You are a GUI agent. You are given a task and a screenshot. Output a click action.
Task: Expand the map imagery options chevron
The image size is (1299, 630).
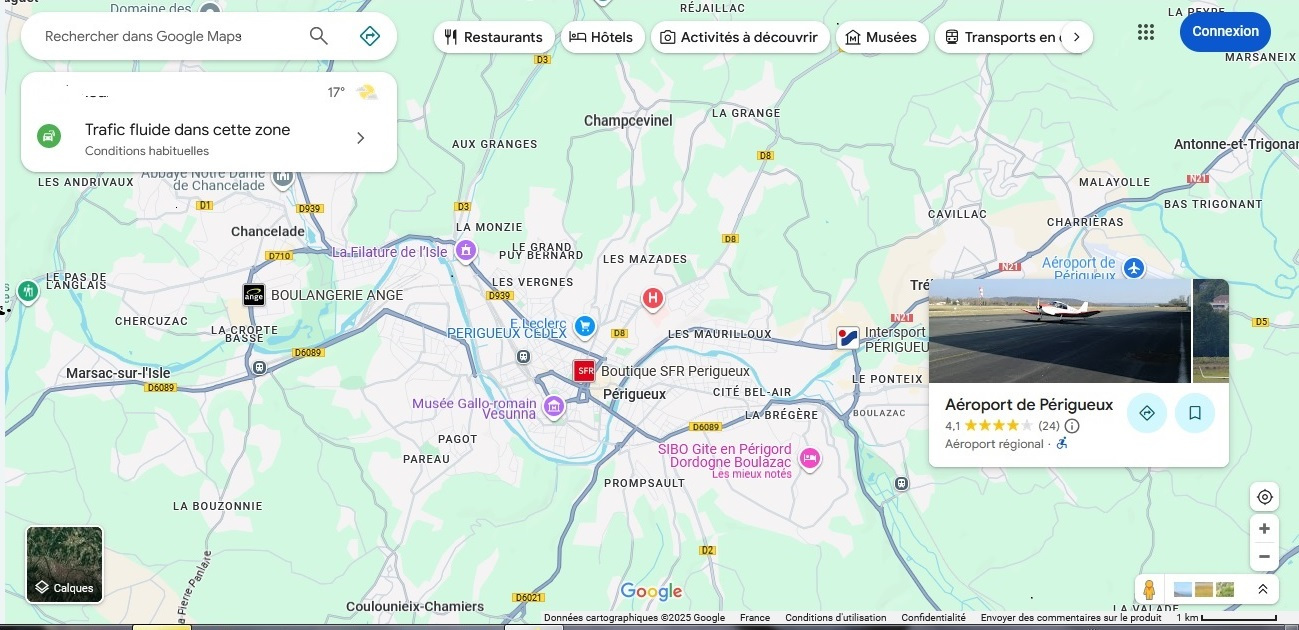(1262, 589)
